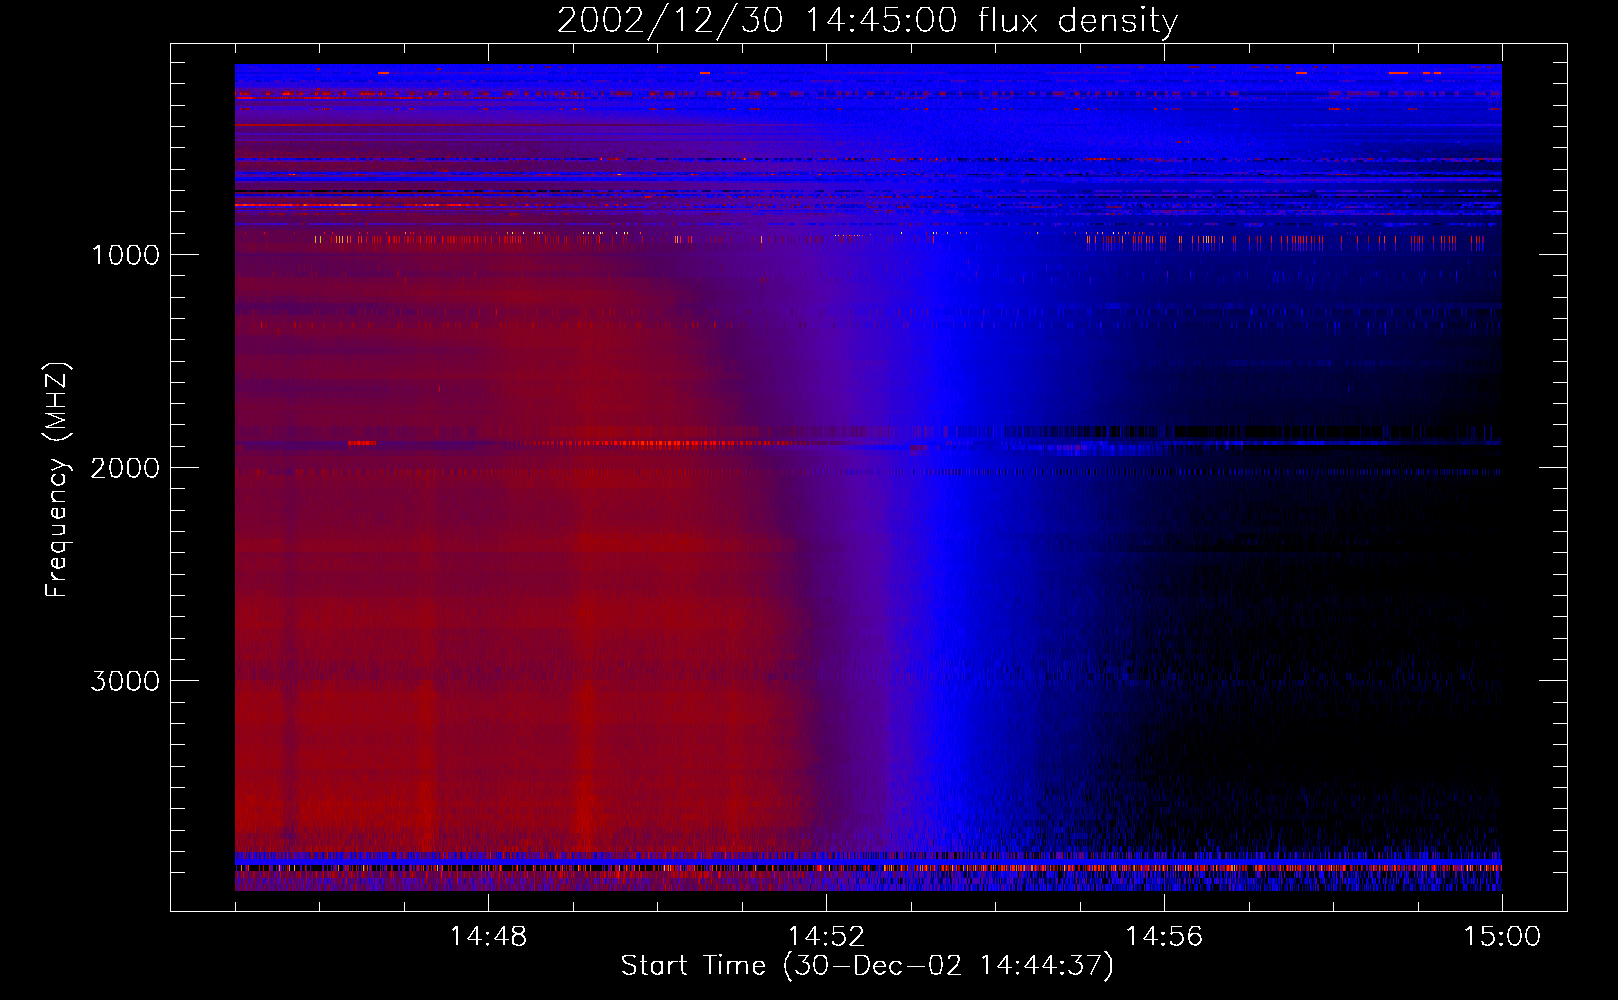
Task: Click the 14:56 time tick label
Action: [x=1164, y=937]
